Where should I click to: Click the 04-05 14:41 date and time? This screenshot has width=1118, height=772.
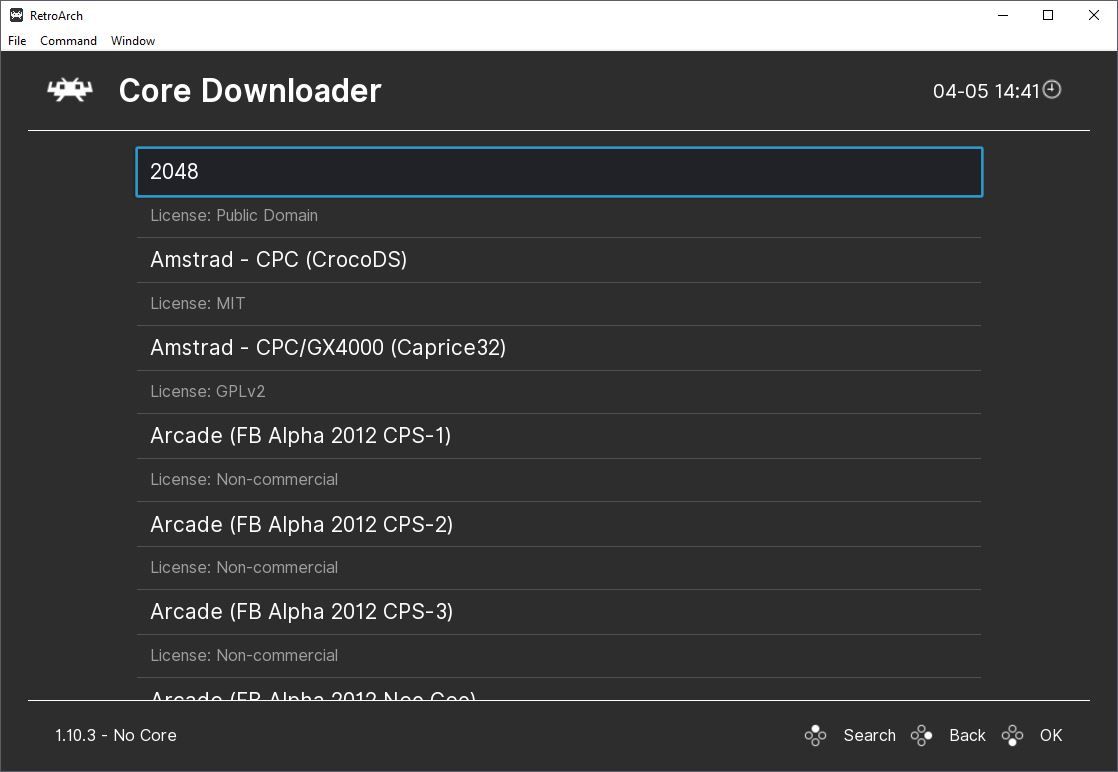(986, 91)
